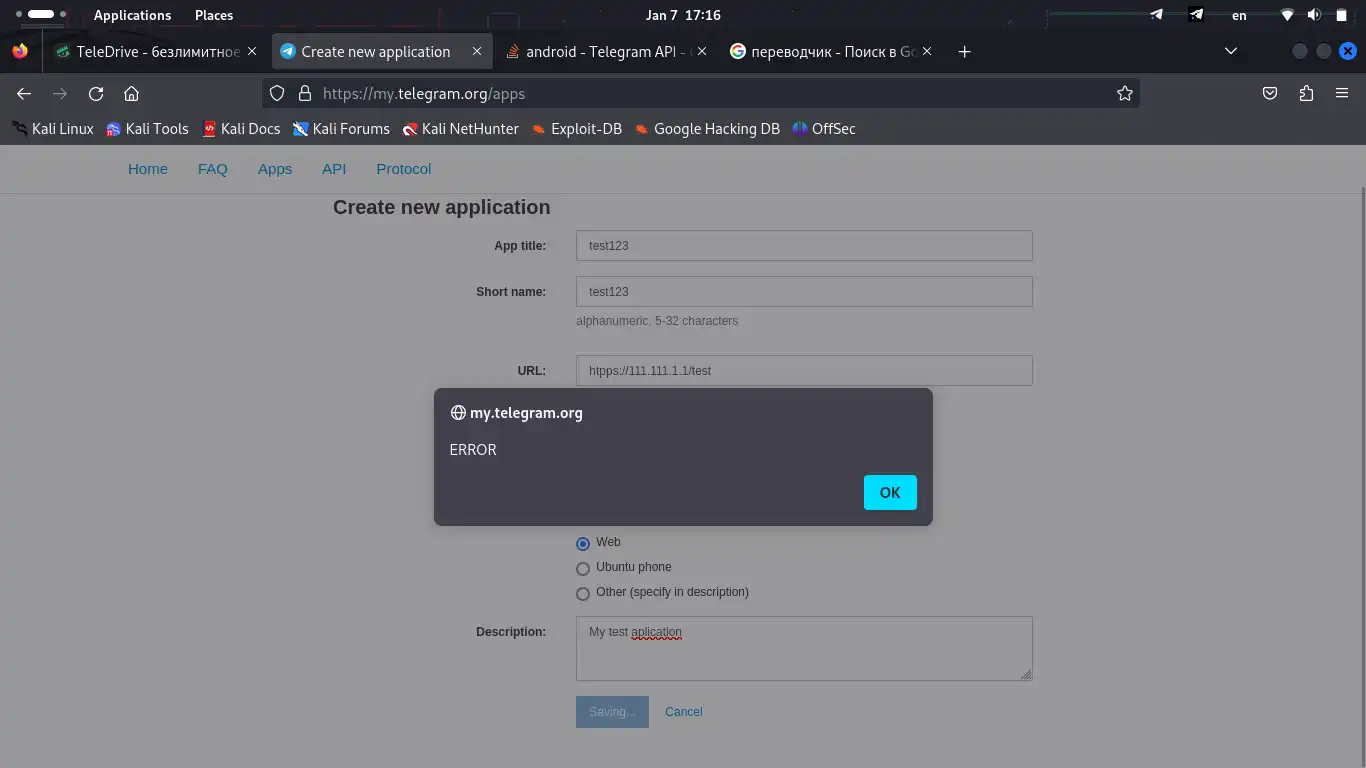Click the Firefox View icon

click(20, 51)
